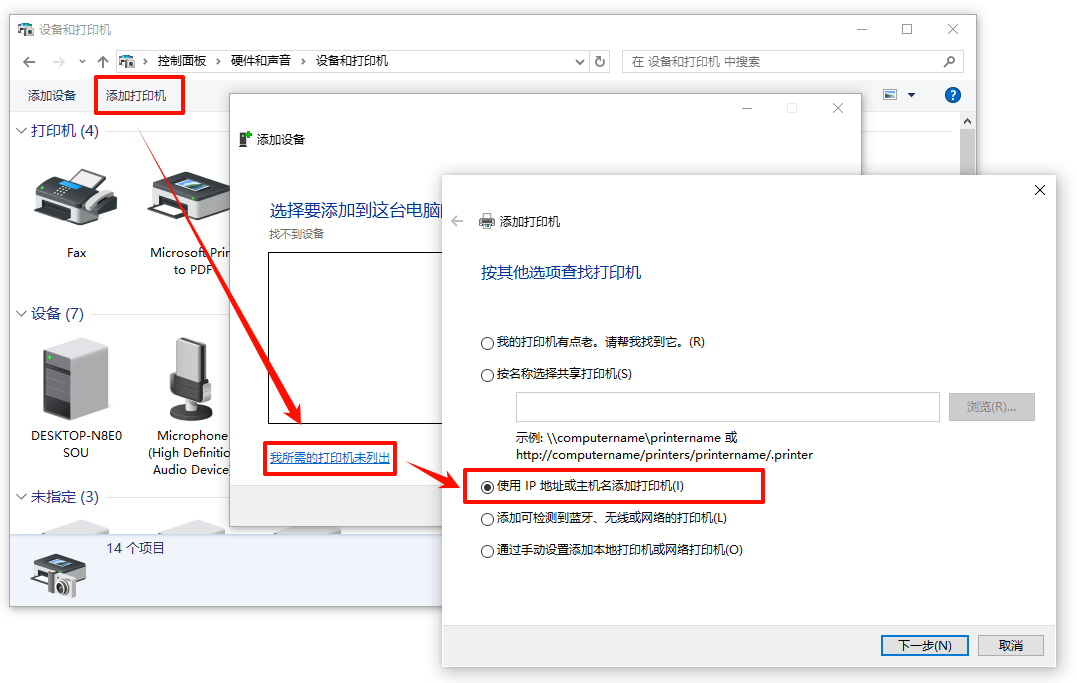Select the DESKTOP-N8E0SOU computer device icon
Image resolution: width=1077 pixels, height=683 pixels.
pyautogui.click(x=75, y=380)
